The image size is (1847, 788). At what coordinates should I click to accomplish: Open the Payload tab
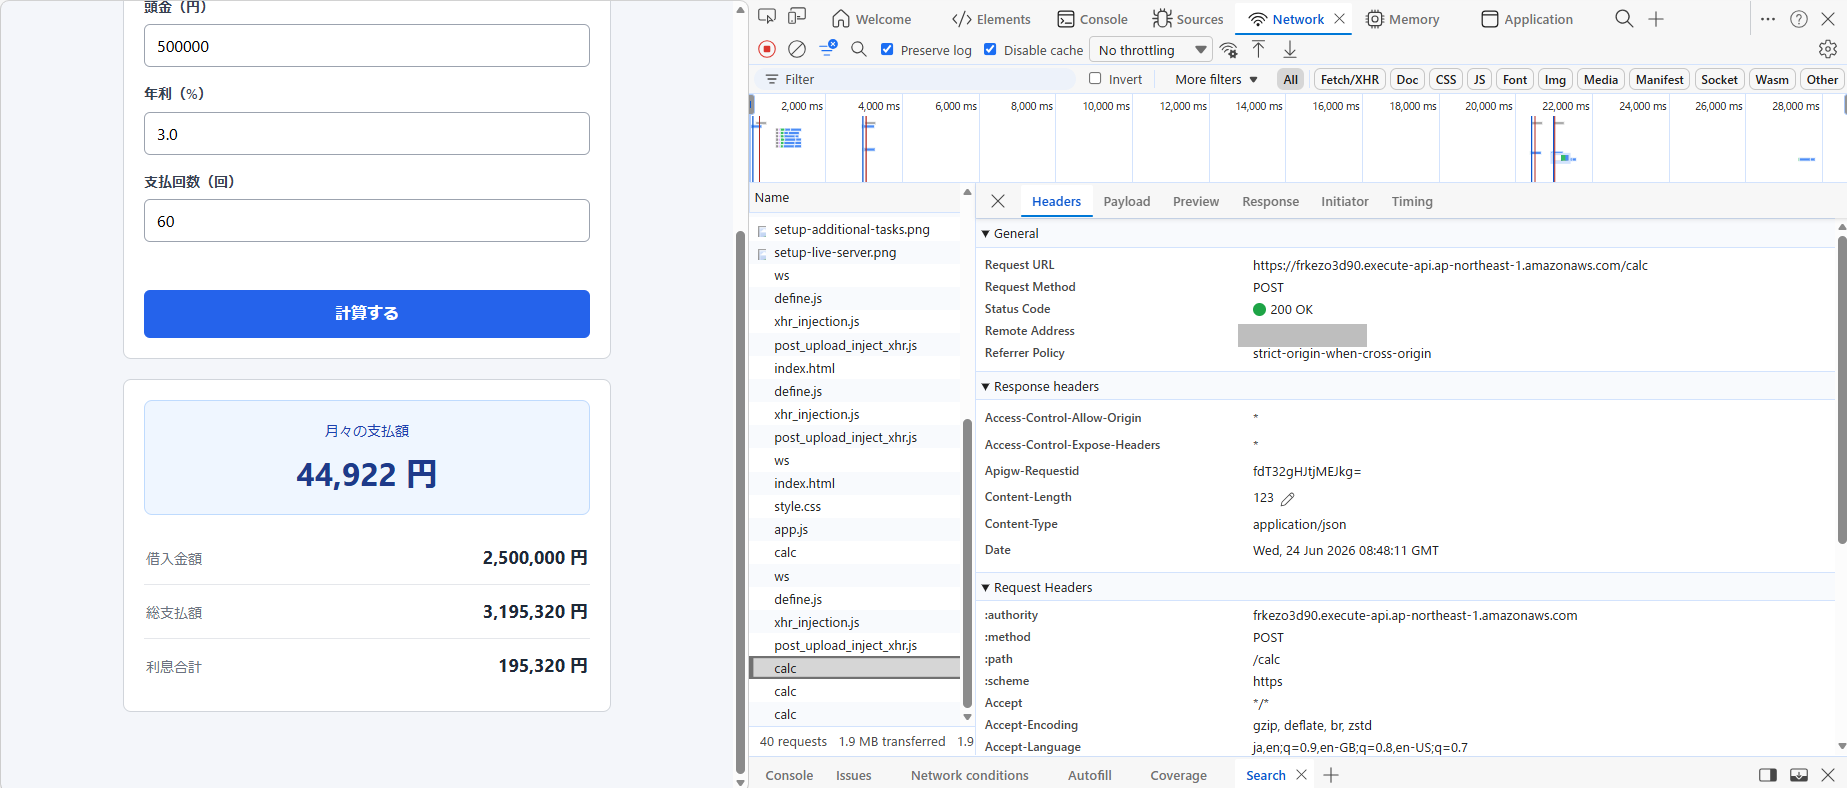coord(1127,201)
